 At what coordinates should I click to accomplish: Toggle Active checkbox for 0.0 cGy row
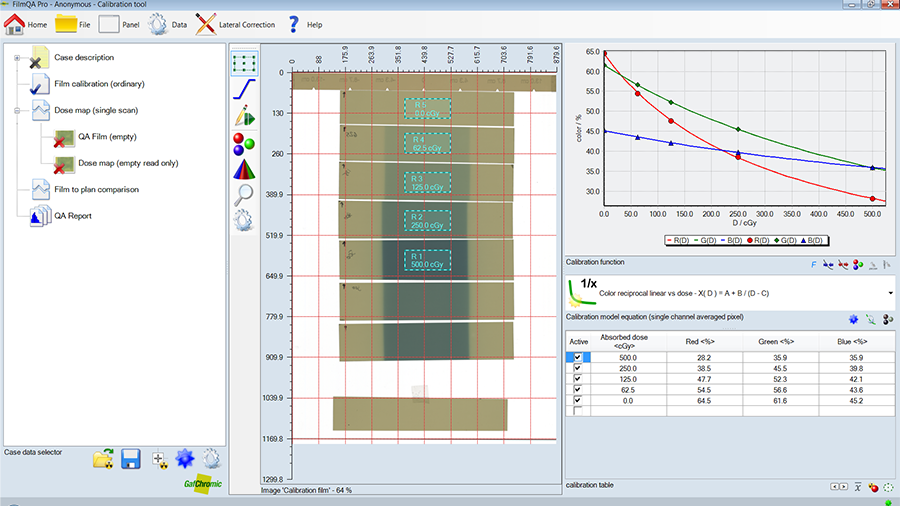point(579,401)
